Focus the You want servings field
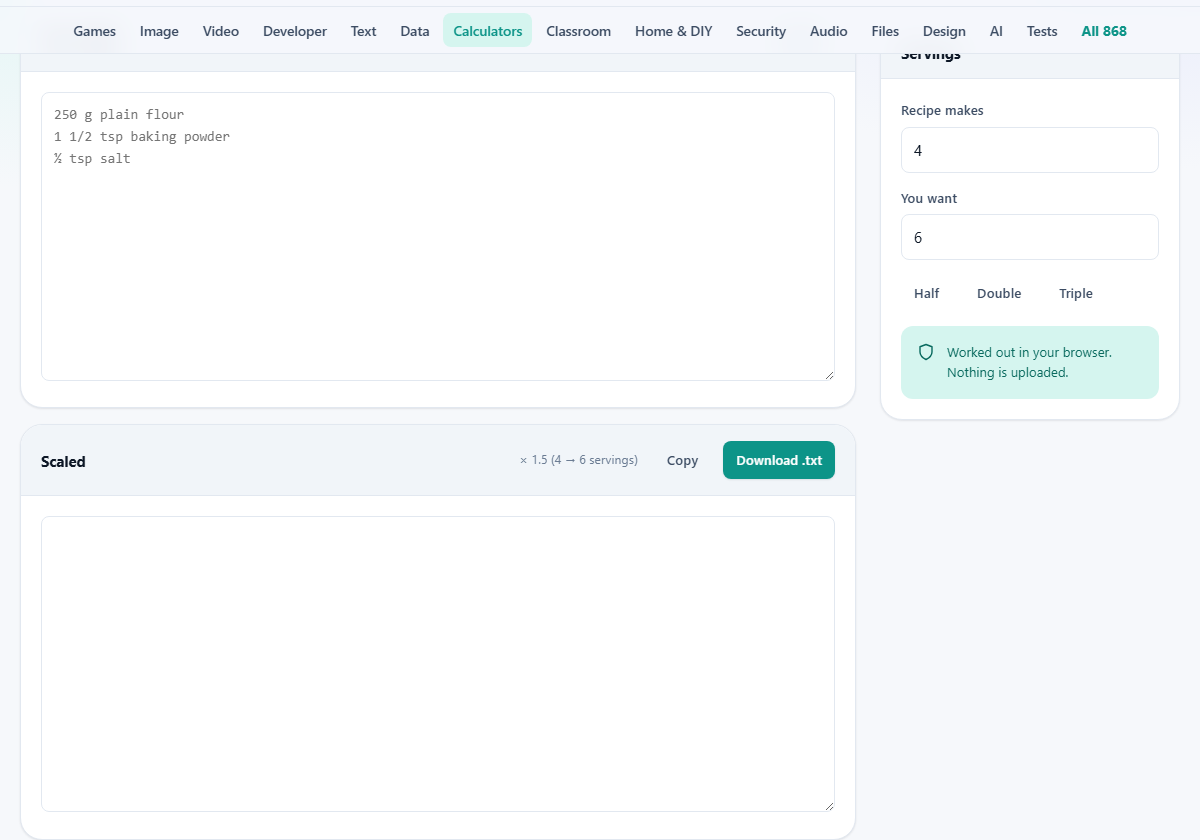Image resolution: width=1200 pixels, height=840 pixels. coord(1030,237)
